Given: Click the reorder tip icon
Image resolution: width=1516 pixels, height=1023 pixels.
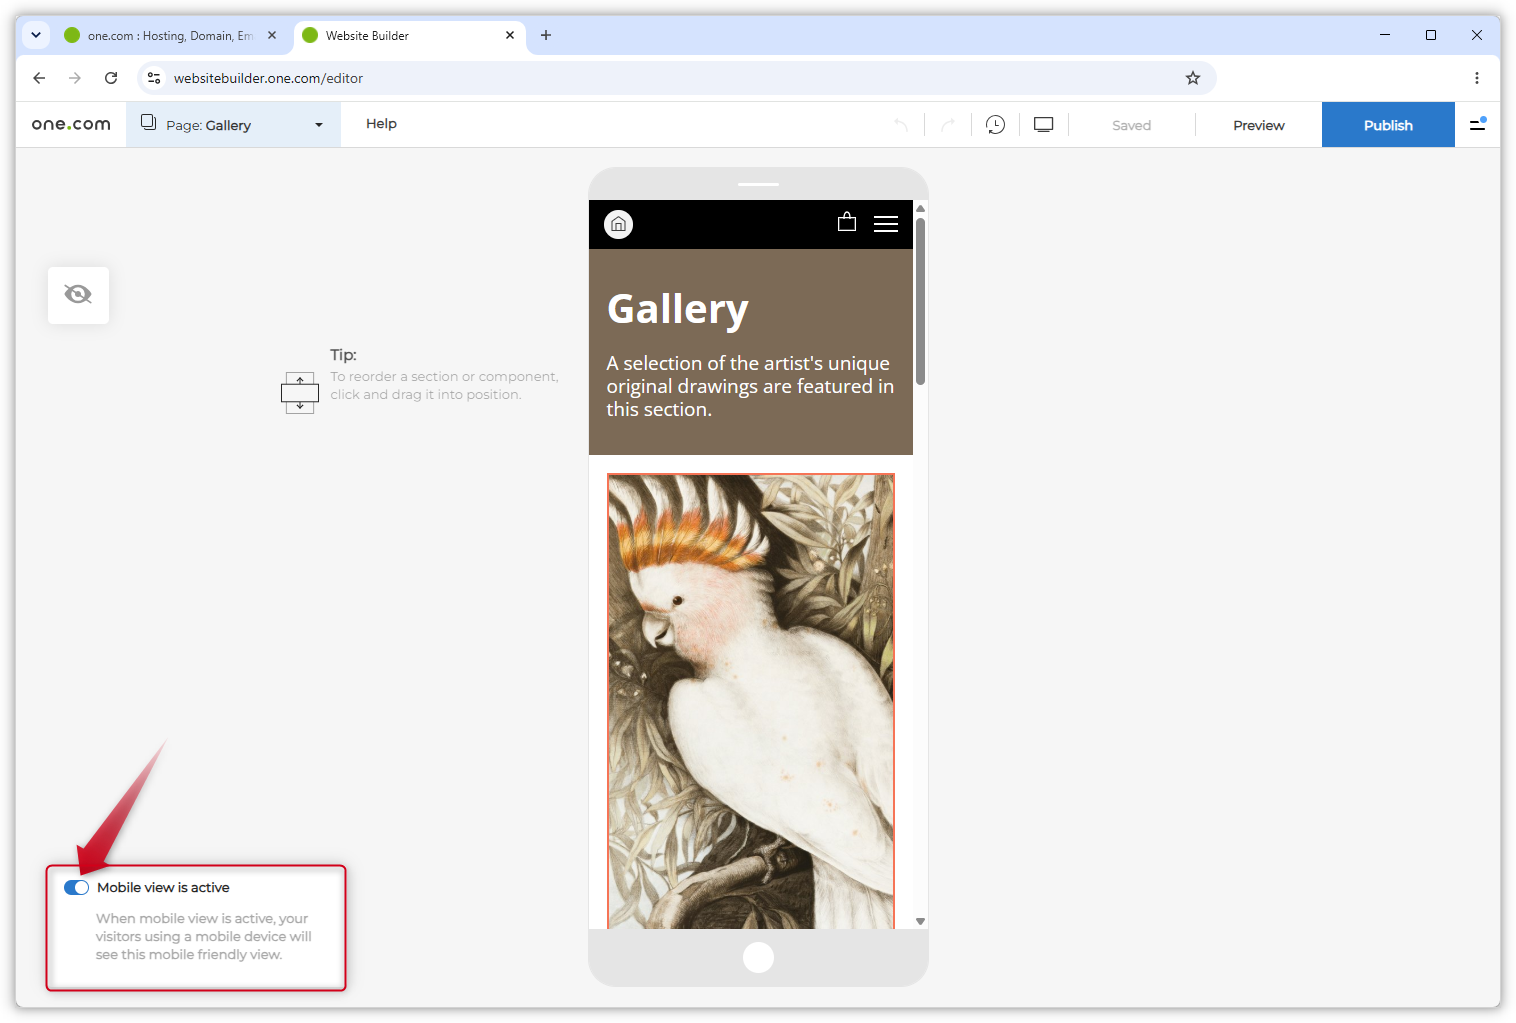Looking at the screenshot, I should click(300, 393).
